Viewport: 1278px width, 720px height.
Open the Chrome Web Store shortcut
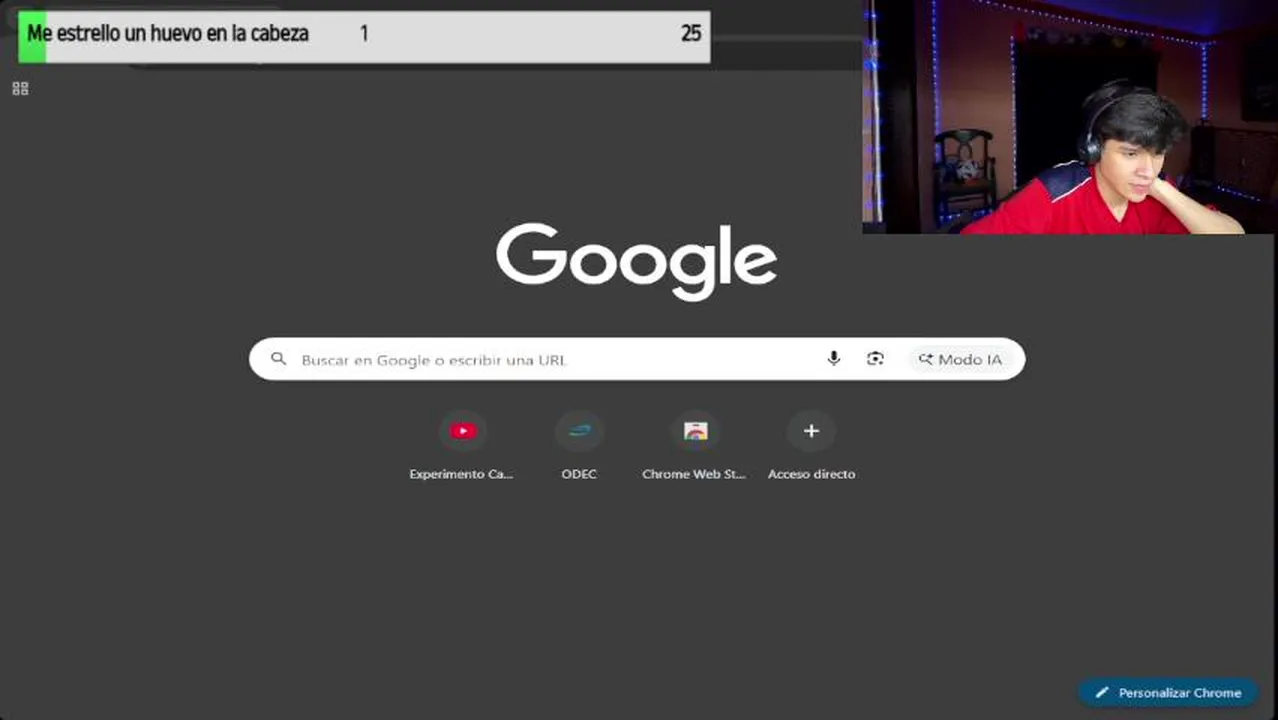(x=695, y=445)
